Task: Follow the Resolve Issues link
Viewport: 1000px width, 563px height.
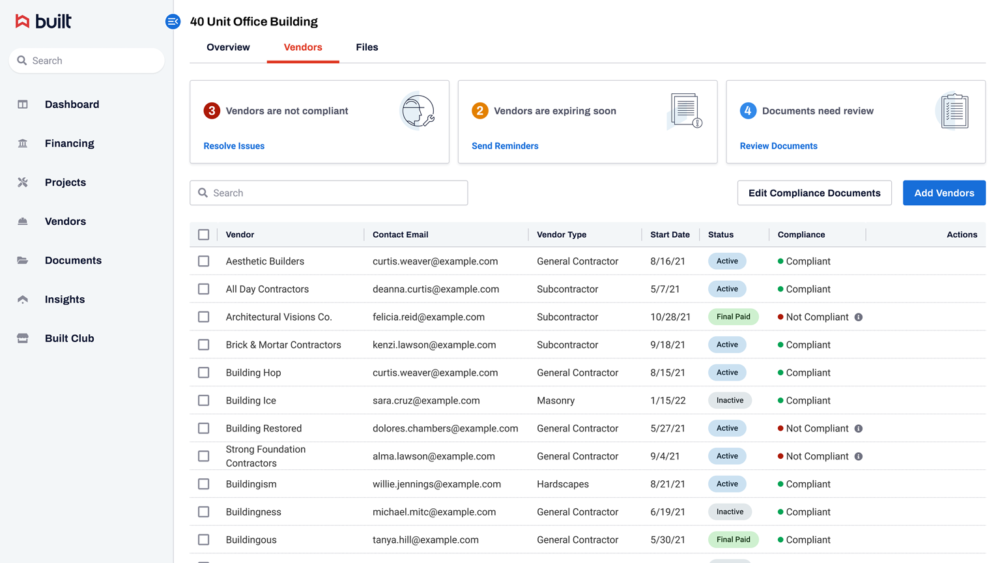Action: pyautogui.click(x=234, y=146)
